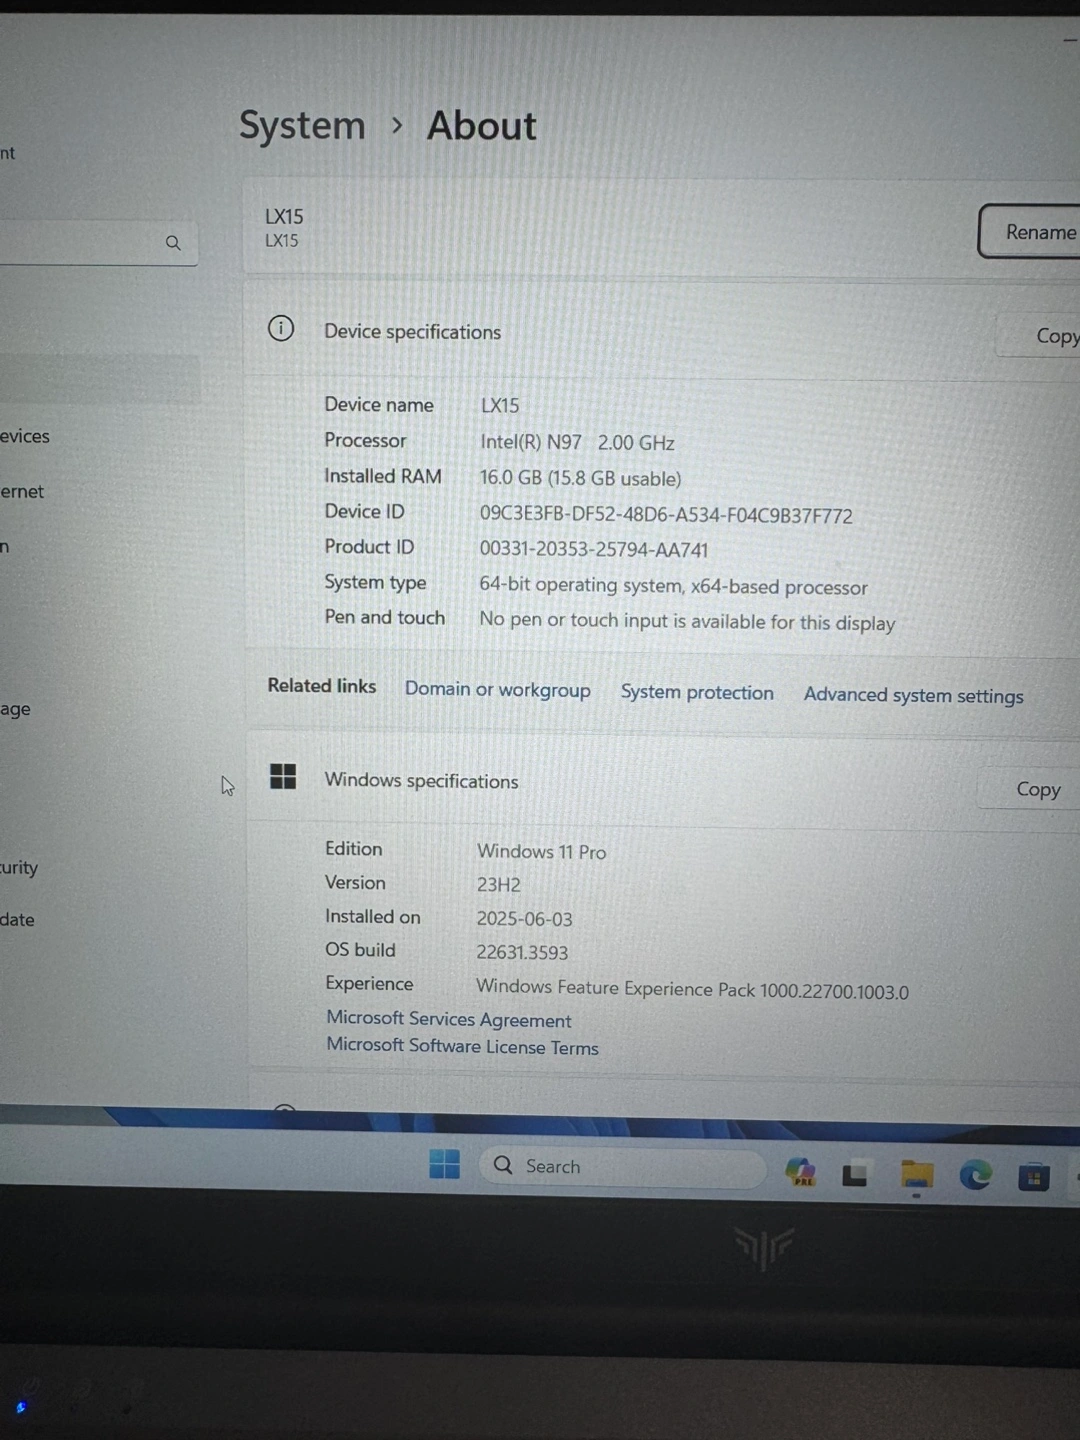Screen dimensions: 1080x1440
Task: Click the settings search input field
Action: 98,243
